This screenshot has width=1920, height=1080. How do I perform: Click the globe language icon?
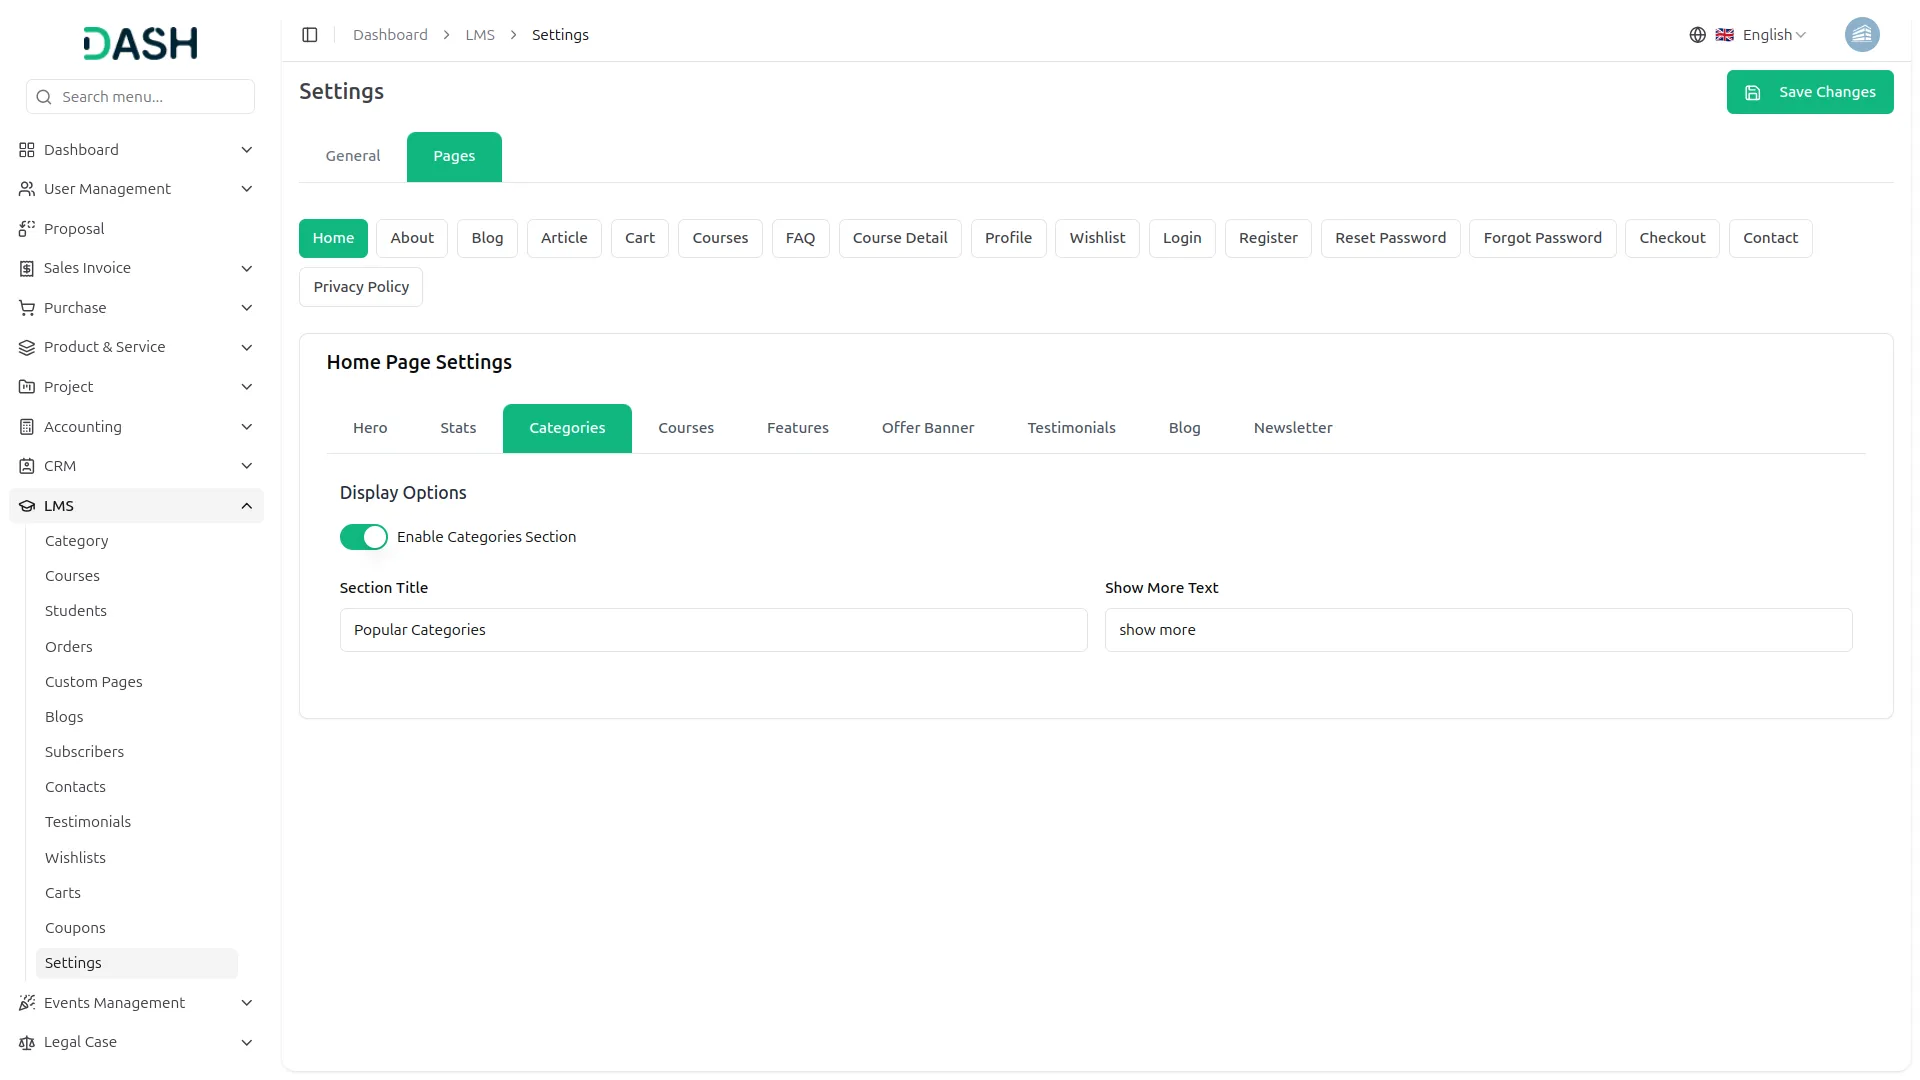coord(1697,35)
